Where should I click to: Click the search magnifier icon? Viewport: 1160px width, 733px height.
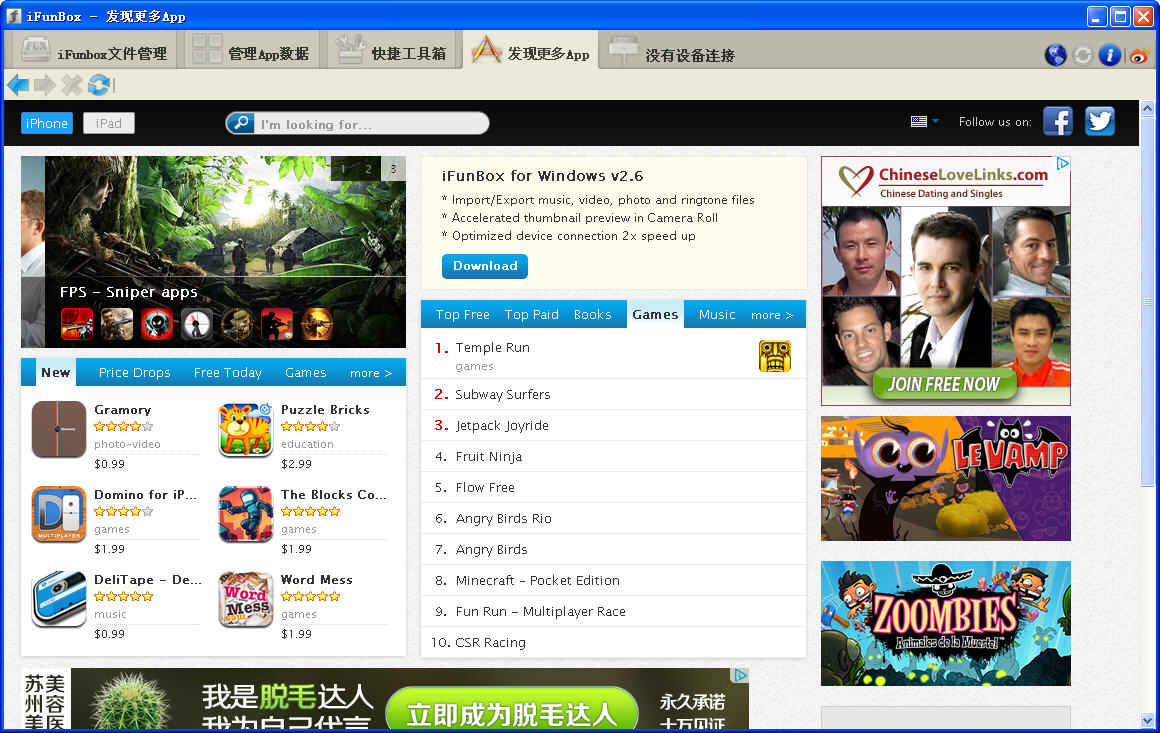point(240,123)
